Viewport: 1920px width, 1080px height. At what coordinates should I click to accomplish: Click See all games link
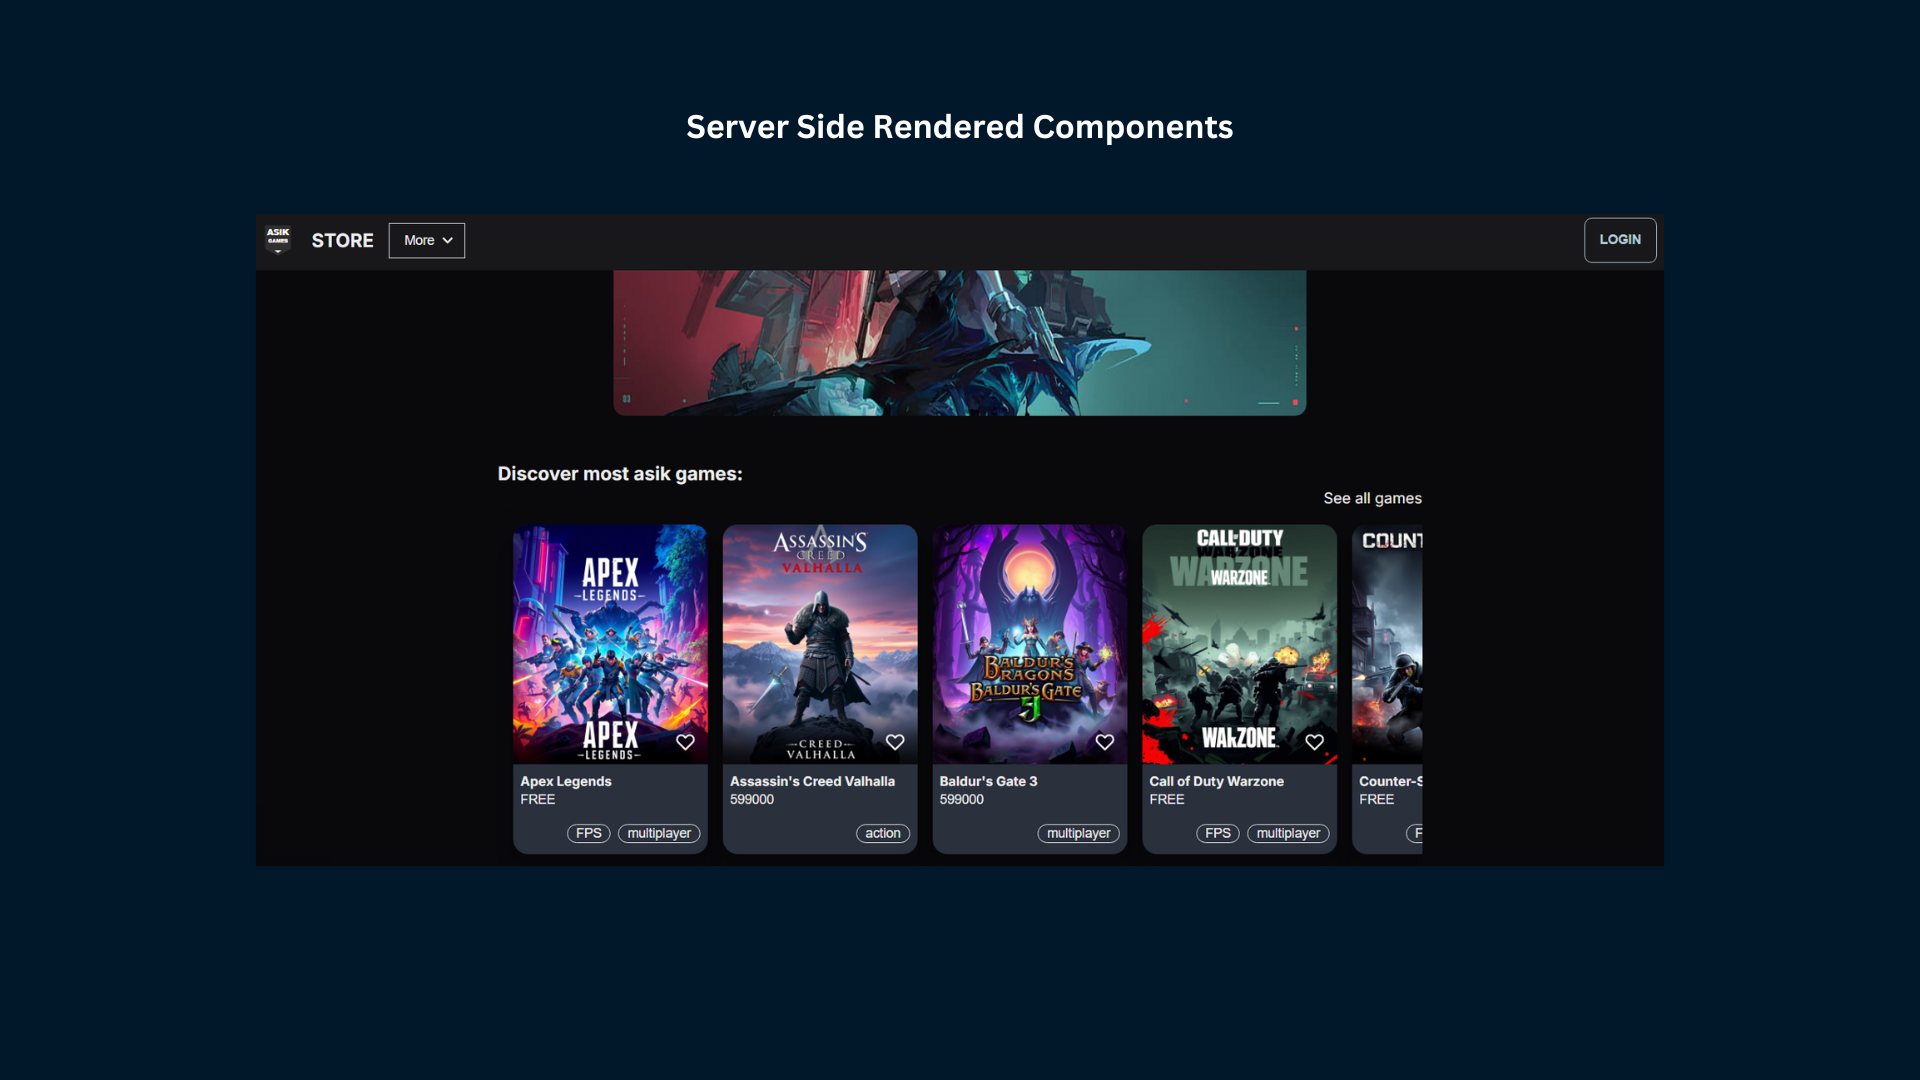pos(1371,497)
